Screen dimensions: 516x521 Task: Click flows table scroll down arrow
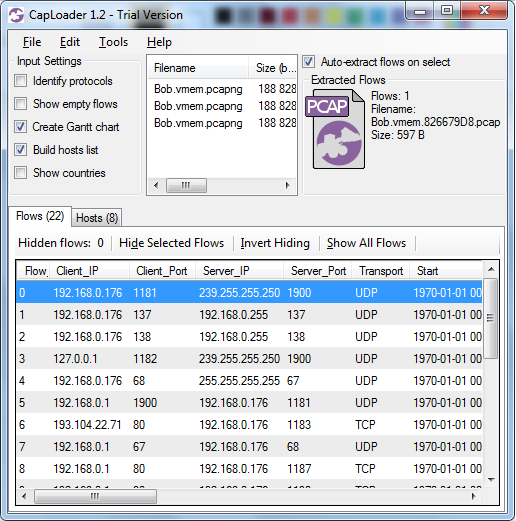click(491, 479)
